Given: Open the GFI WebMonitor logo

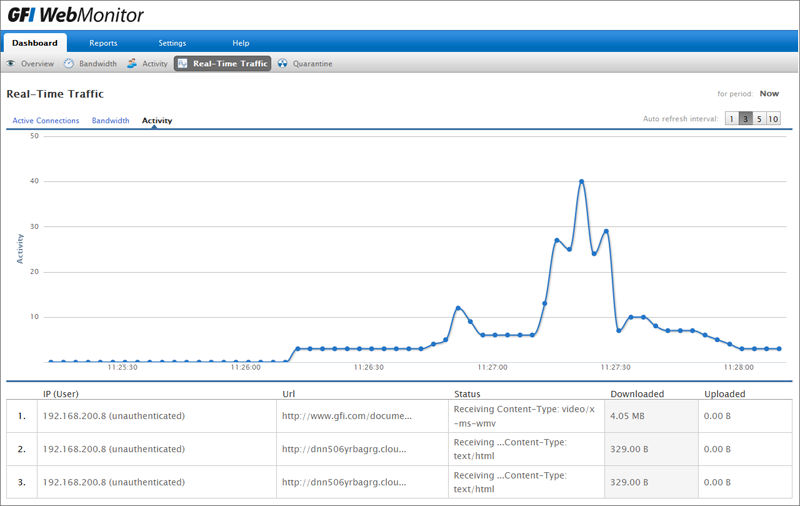Looking at the screenshot, I should (x=76, y=15).
